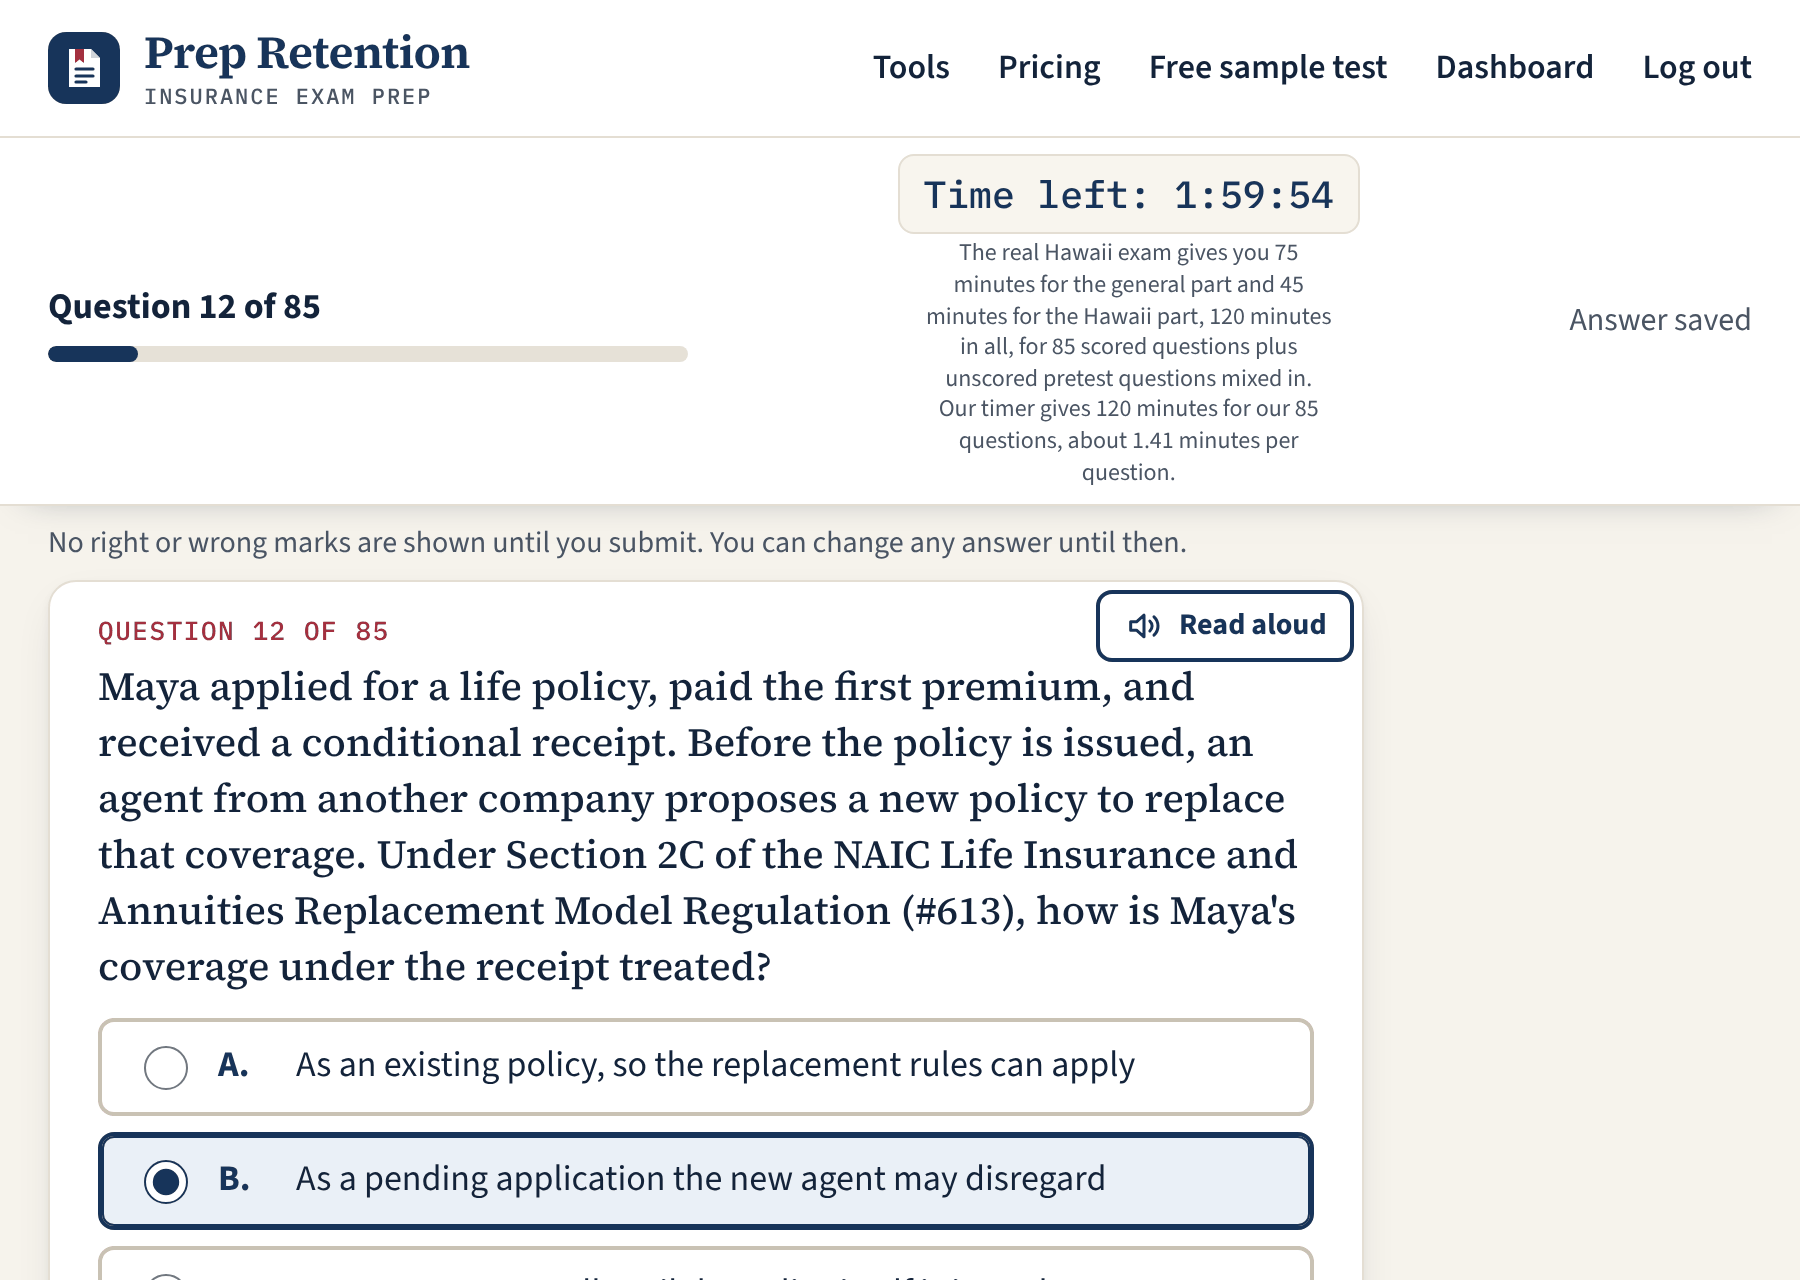Open the Tools menu item
1800x1280 pixels.
[911, 67]
